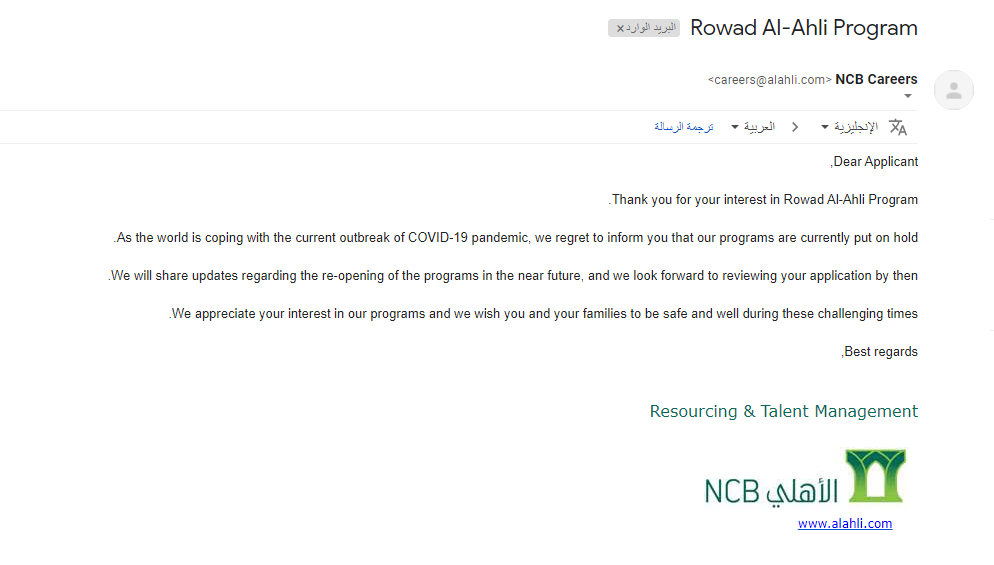Click the sender name NCB Careers

coord(876,79)
